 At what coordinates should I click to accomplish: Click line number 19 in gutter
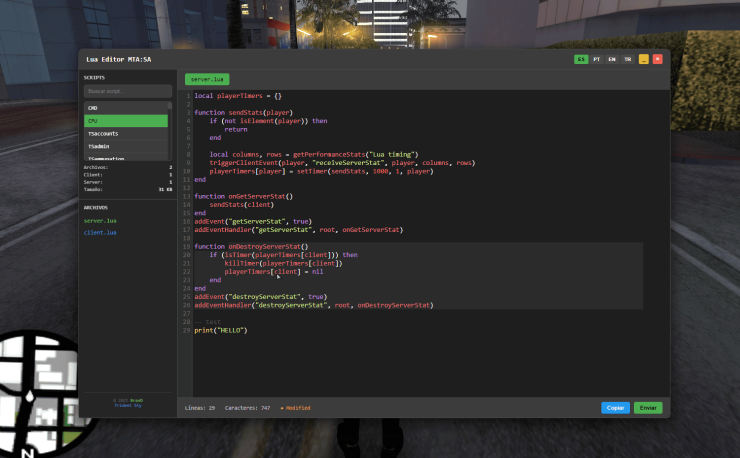click(x=187, y=246)
